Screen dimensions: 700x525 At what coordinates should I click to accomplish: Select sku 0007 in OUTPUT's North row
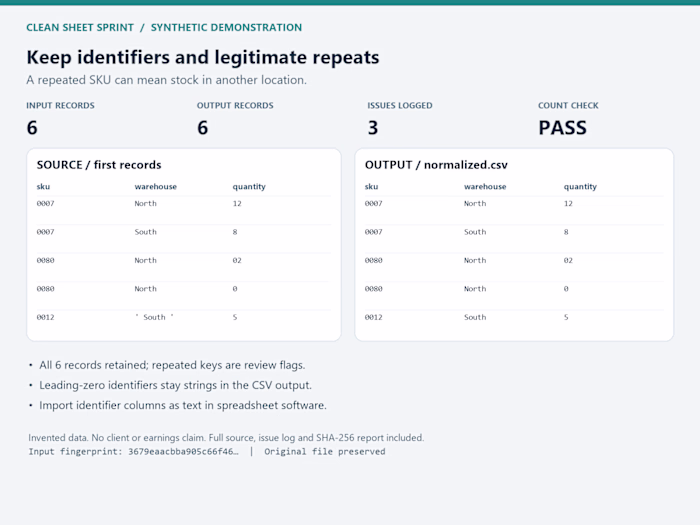tap(374, 204)
